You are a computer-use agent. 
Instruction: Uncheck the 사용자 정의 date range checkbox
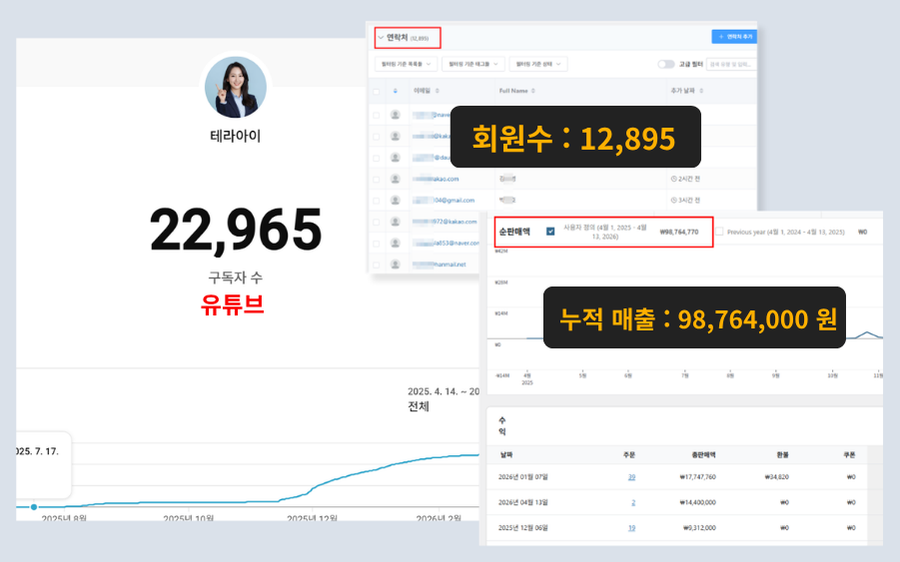pyautogui.click(x=550, y=231)
